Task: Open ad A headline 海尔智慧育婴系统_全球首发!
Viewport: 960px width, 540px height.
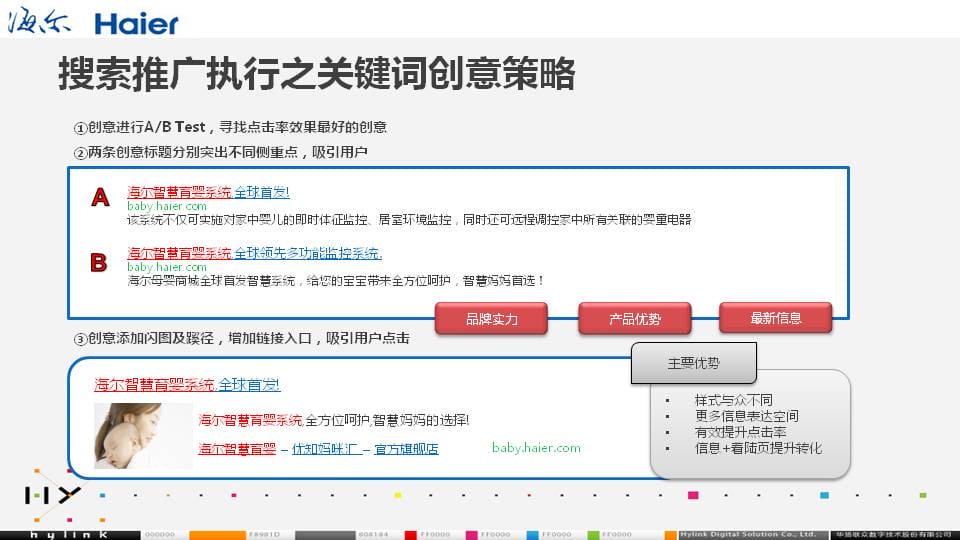Action: [208, 192]
